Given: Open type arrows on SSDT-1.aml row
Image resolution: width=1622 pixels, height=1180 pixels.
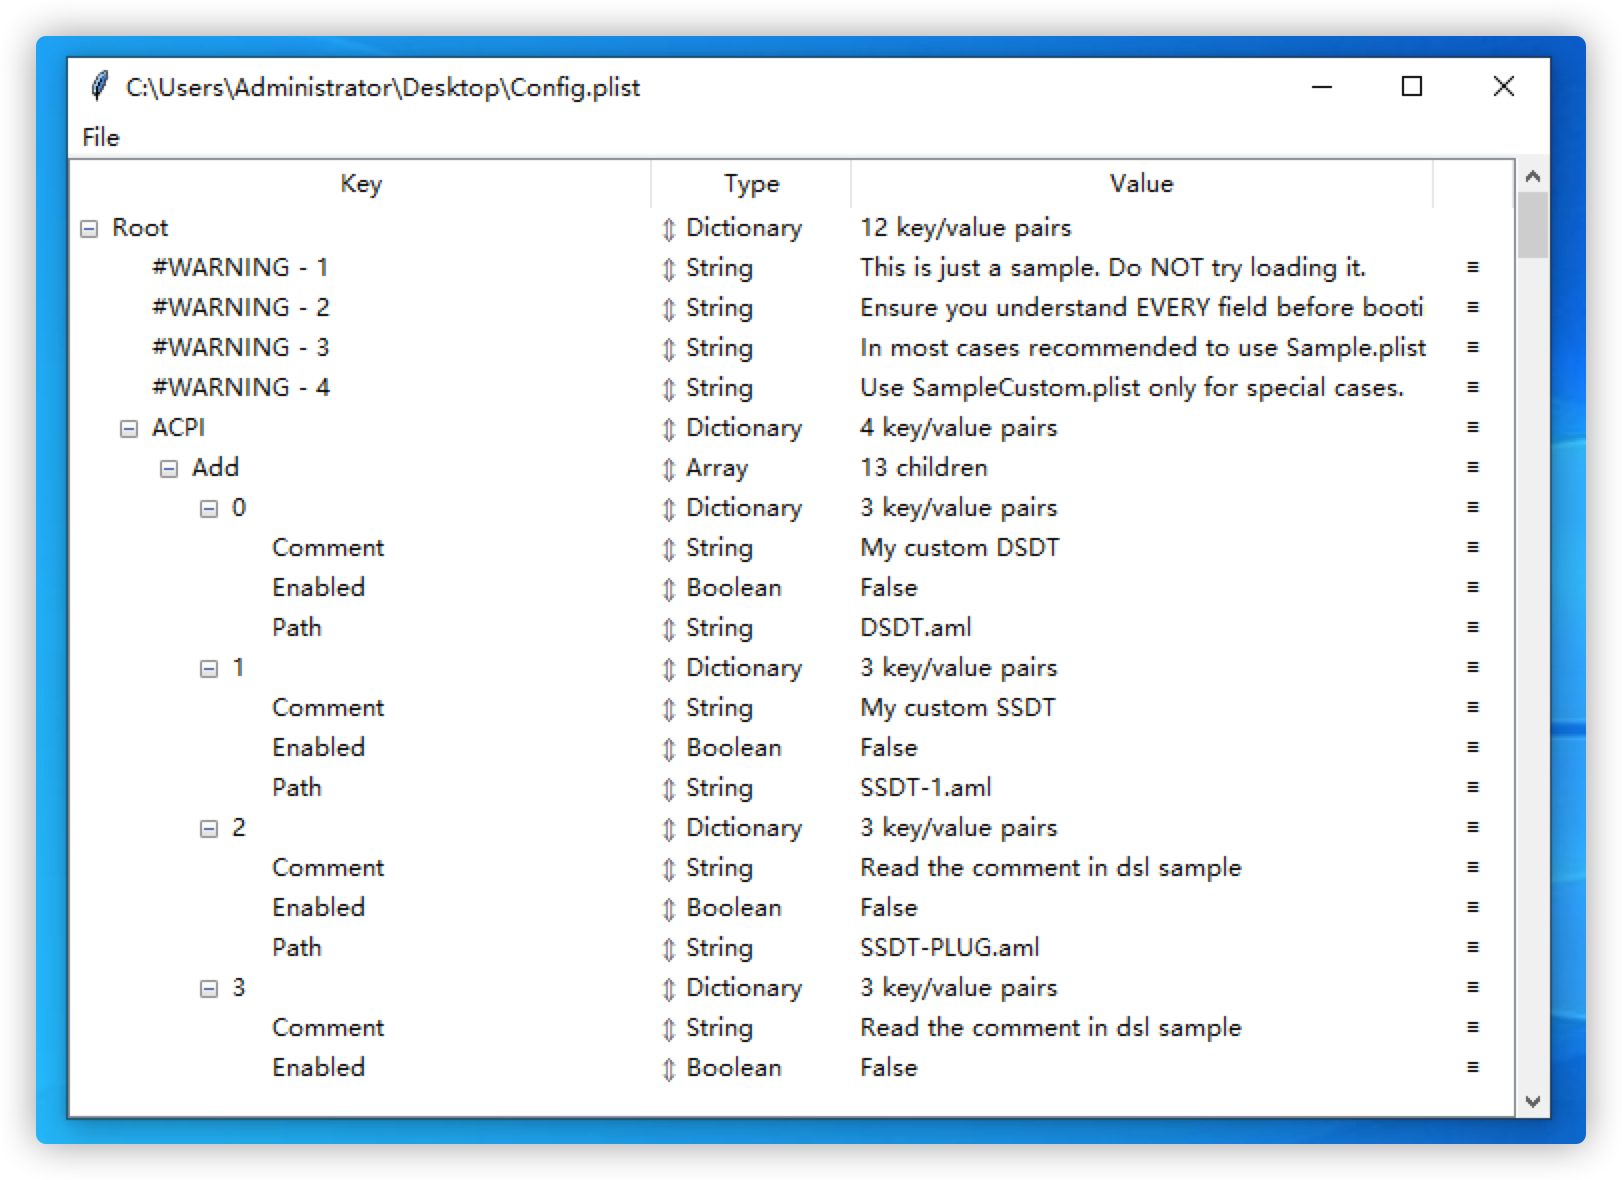Looking at the screenshot, I should coord(669,789).
